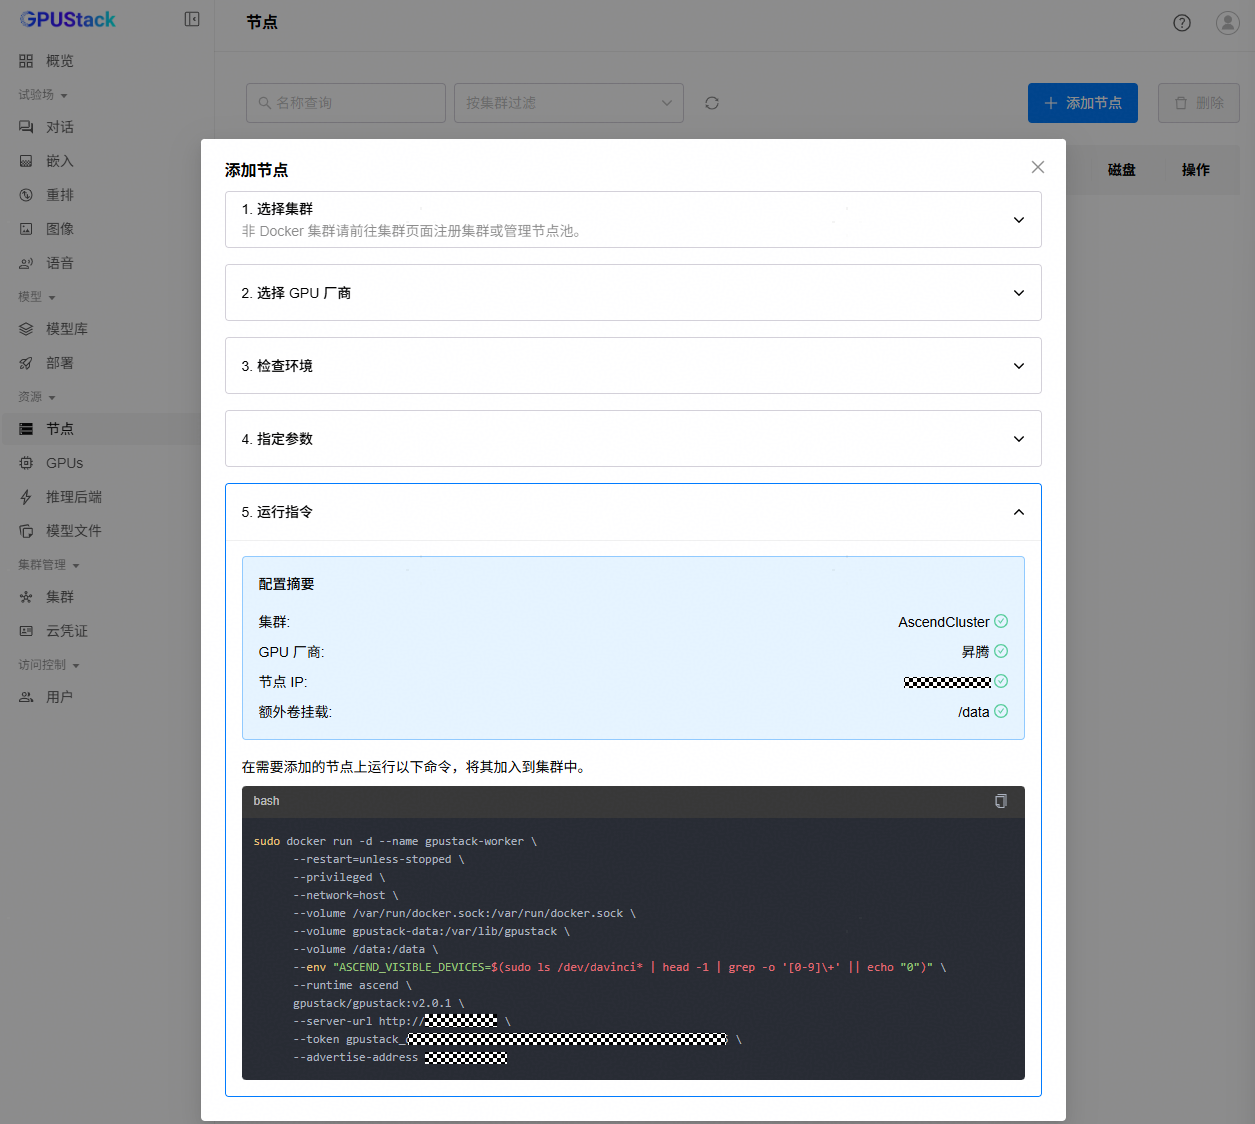Open 云凭证 in the sidebar
This screenshot has height=1124, width=1255.
coord(66,631)
